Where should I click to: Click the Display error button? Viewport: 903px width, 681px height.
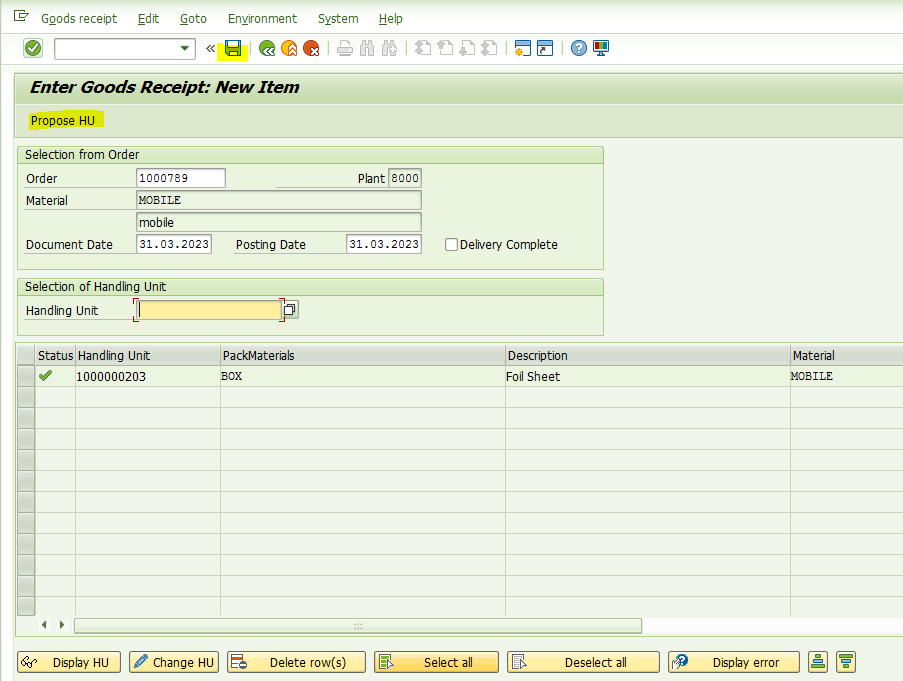[734, 662]
